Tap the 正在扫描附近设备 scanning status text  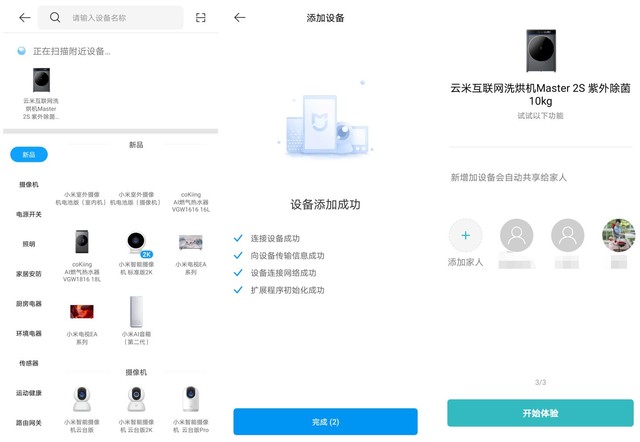point(71,51)
